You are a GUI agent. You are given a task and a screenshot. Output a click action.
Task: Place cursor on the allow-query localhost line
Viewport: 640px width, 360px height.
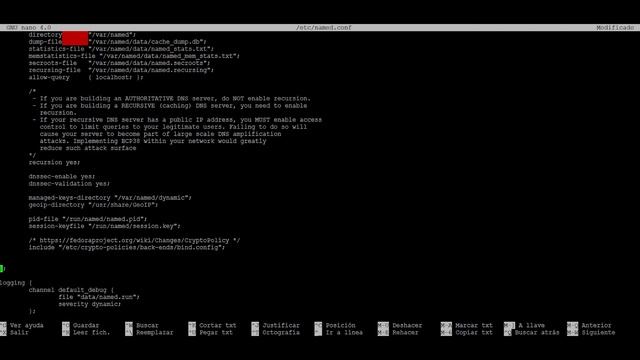(x=86, y=77)
